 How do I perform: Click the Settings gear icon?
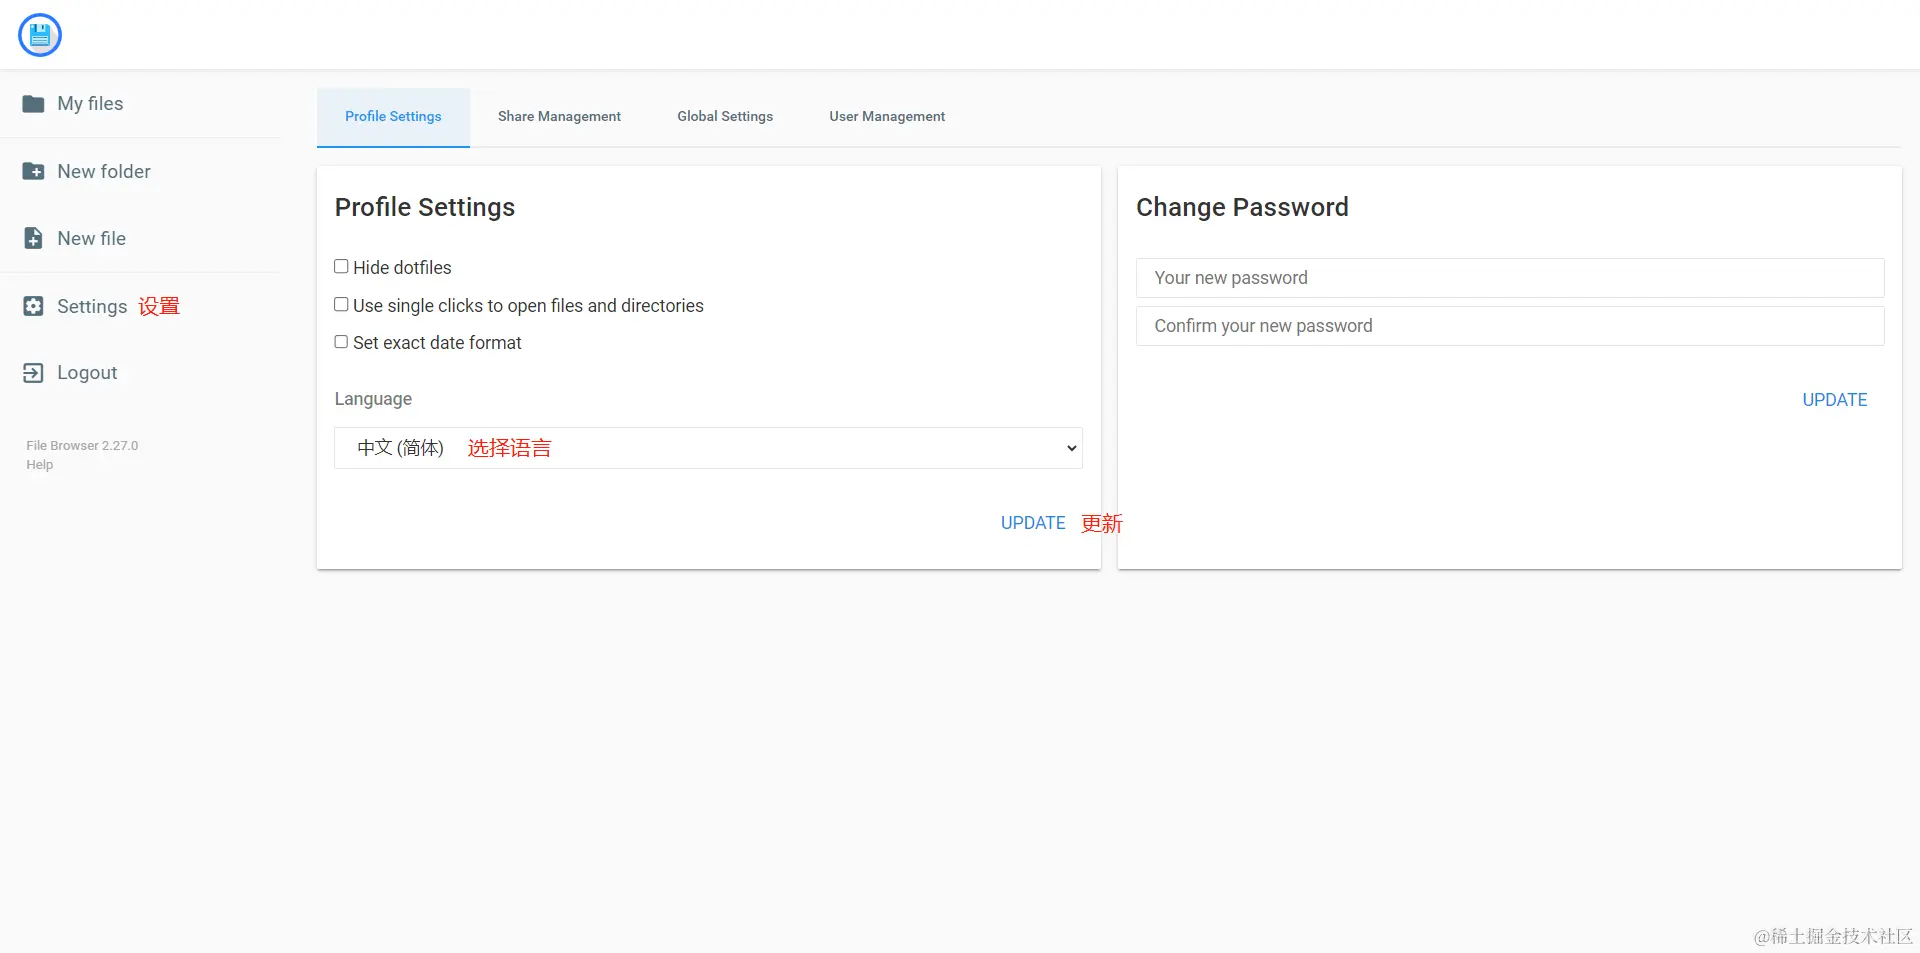(33, 306)
